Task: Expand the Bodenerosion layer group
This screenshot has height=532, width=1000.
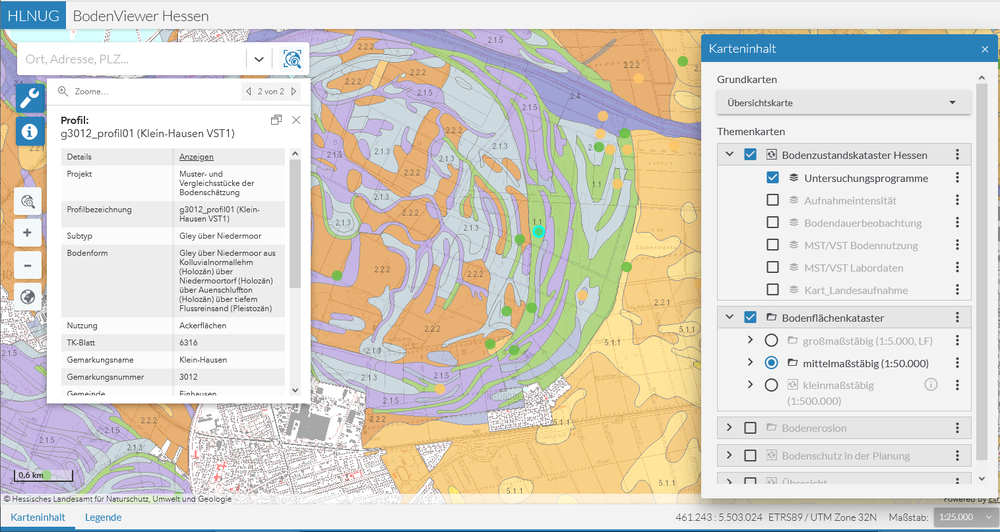Action: (x=728, y=428)
